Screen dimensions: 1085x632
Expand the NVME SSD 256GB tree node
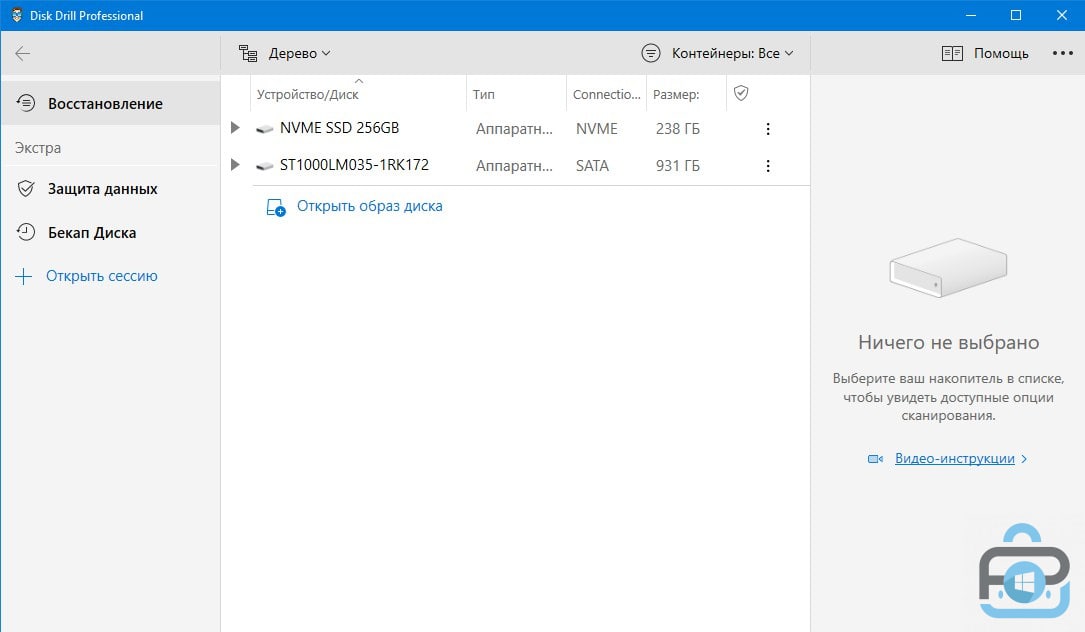click(x=235, y=128)
